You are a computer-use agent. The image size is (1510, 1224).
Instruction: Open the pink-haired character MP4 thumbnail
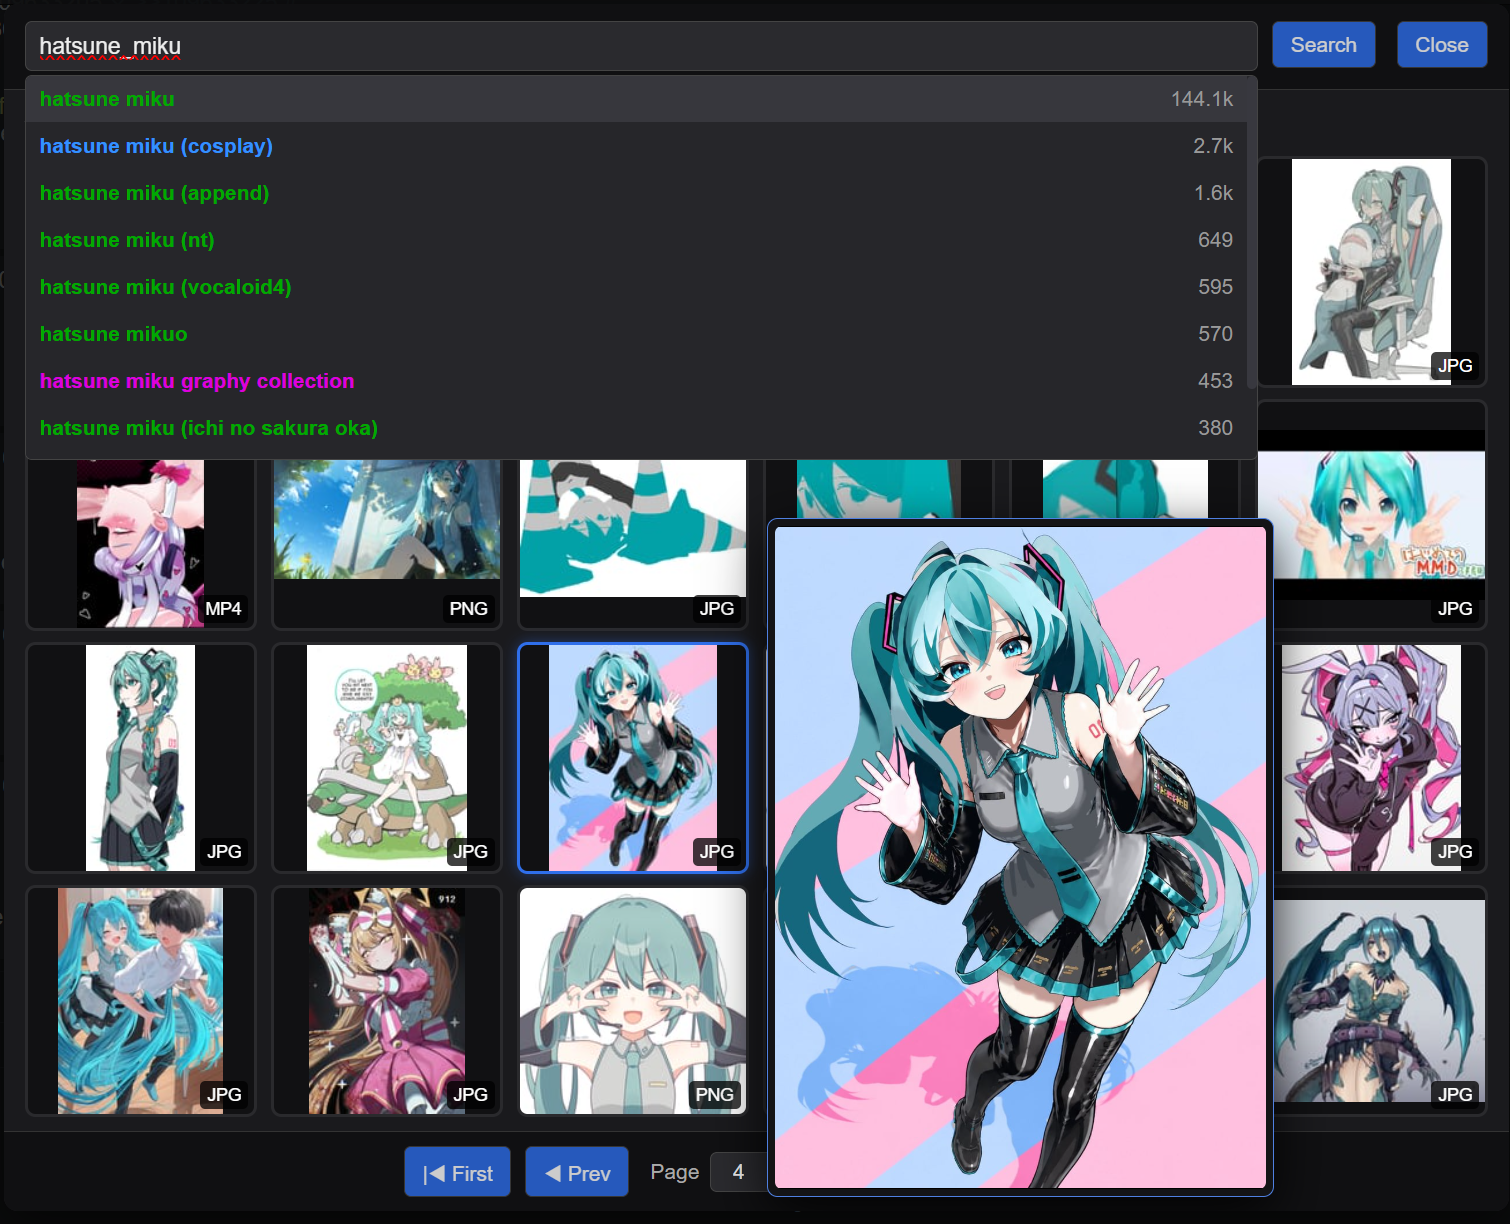141,543
